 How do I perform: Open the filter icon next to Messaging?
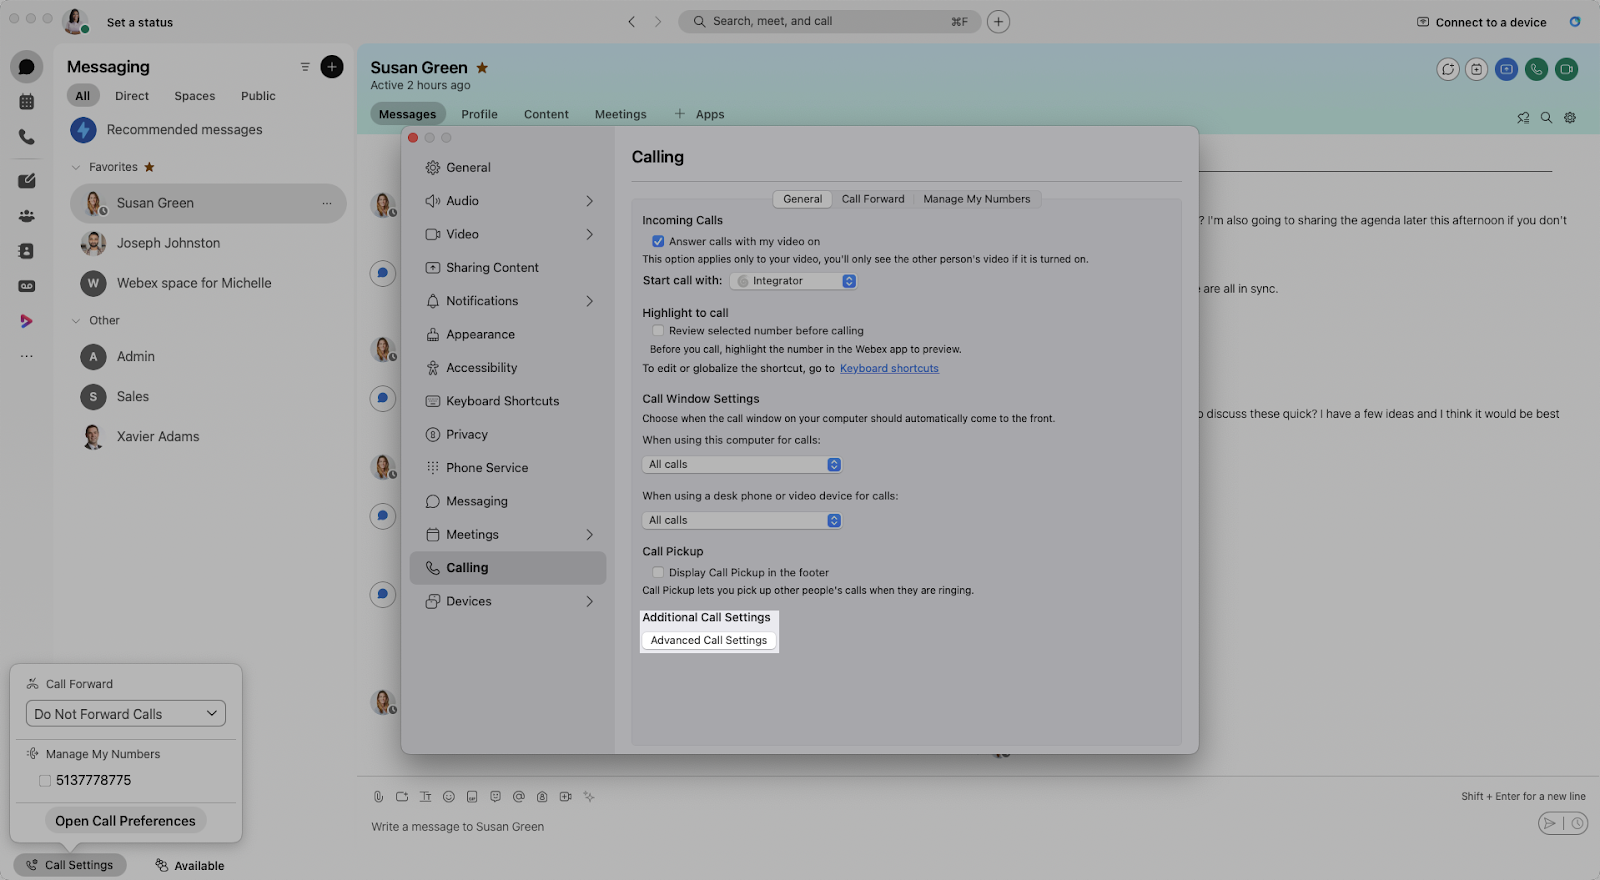tap(305, 67)
